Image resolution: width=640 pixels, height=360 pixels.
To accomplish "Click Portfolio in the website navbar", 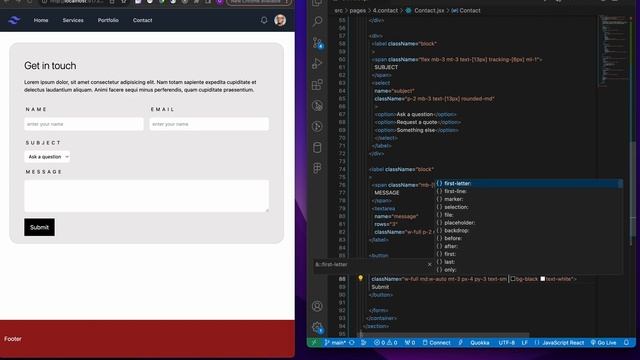I will [108, 20].
